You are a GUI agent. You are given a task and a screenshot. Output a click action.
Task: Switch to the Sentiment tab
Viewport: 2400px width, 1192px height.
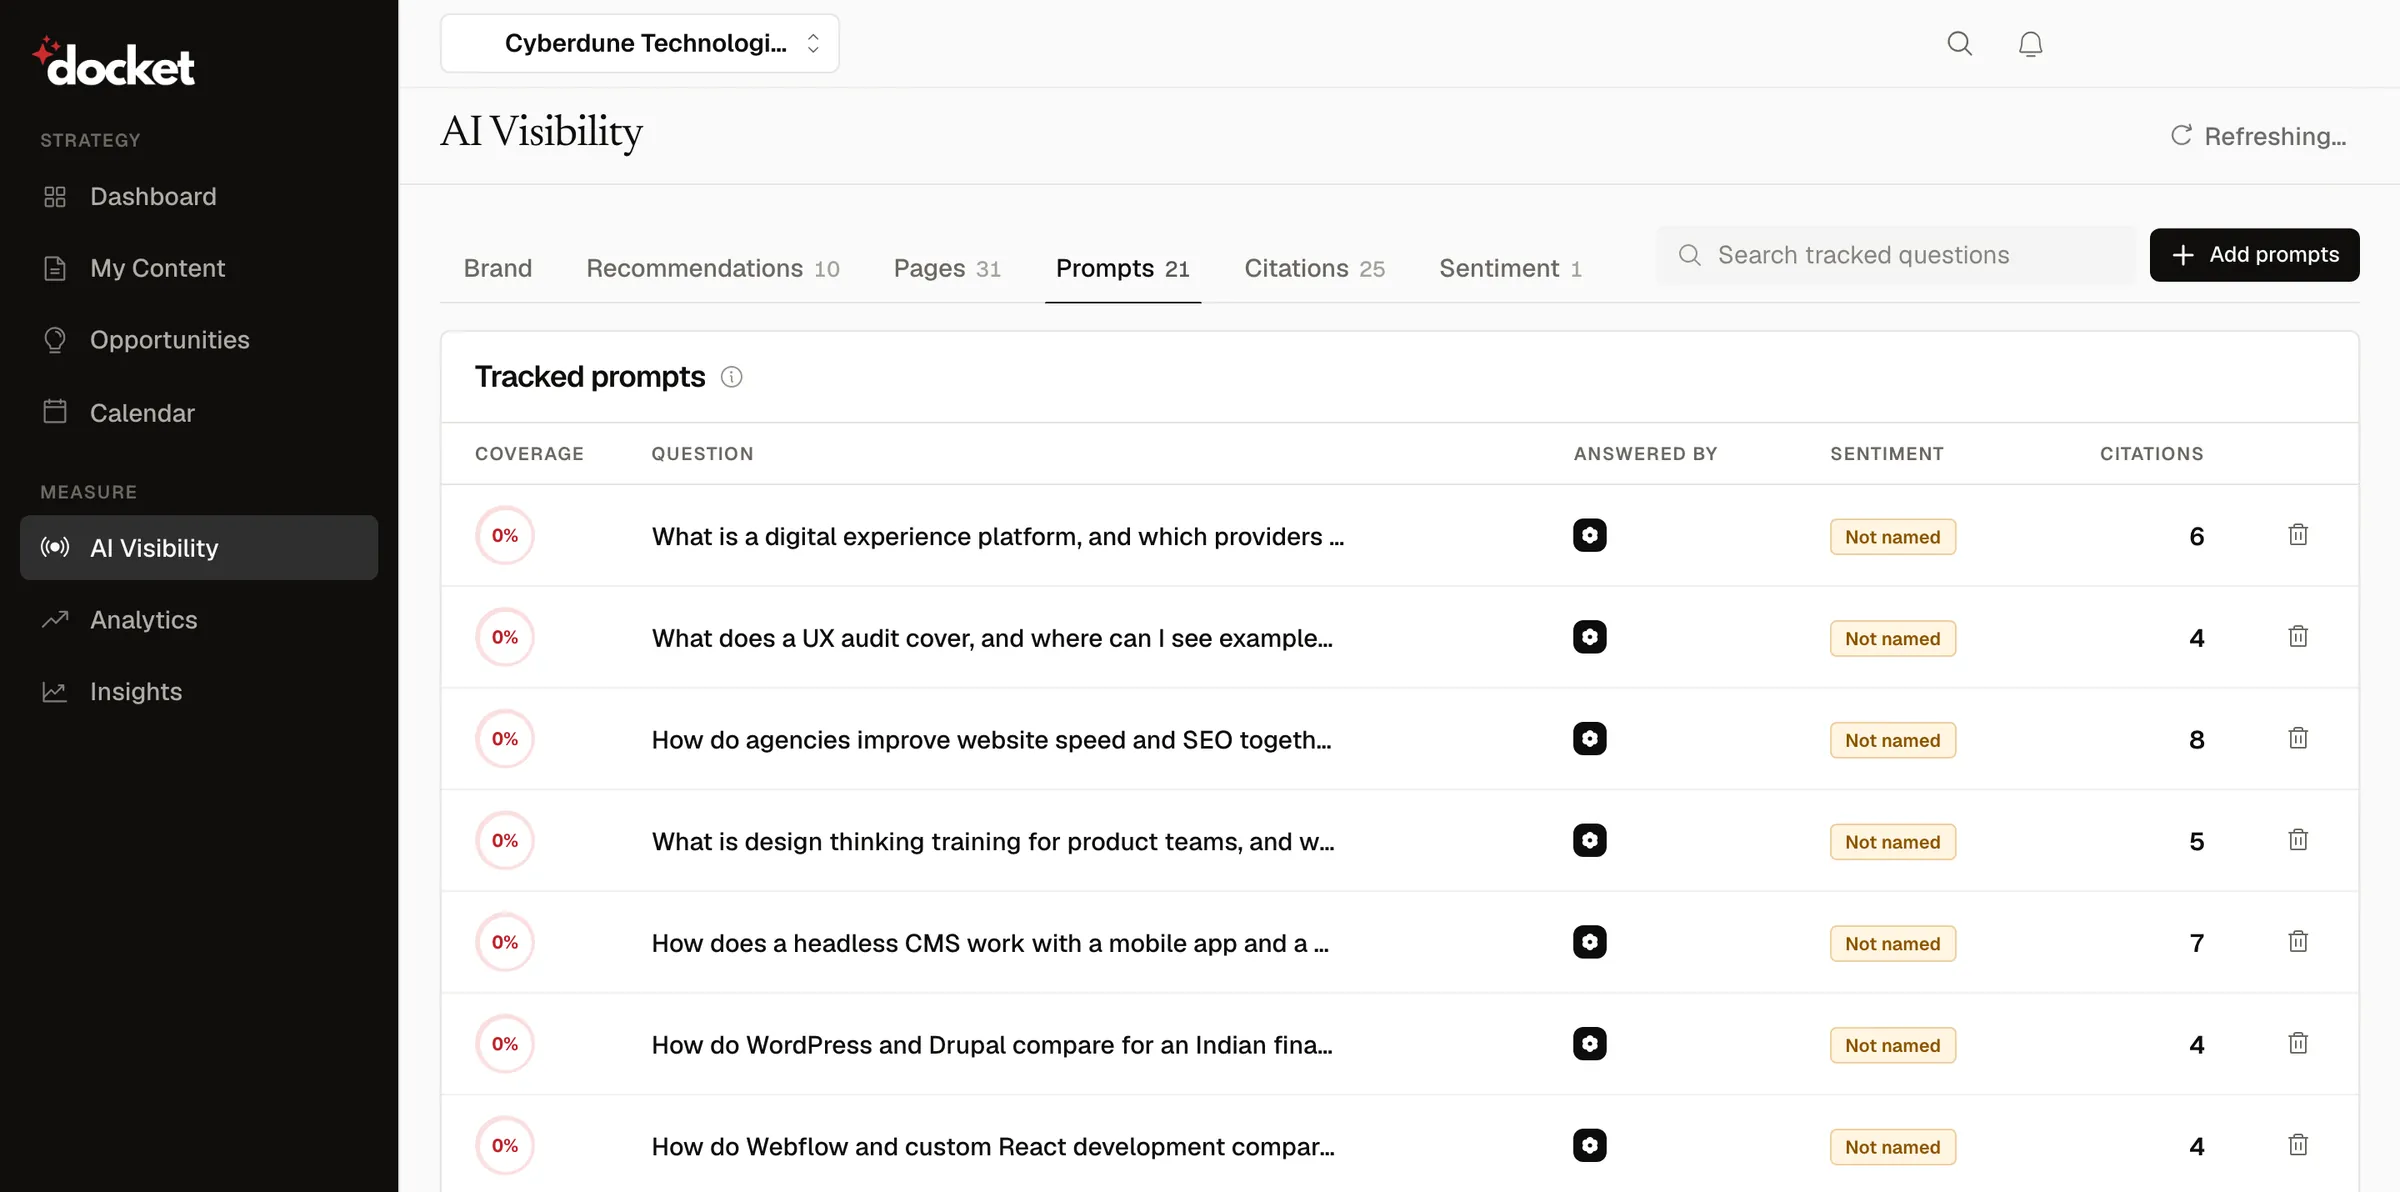[x=1510, y=268]
